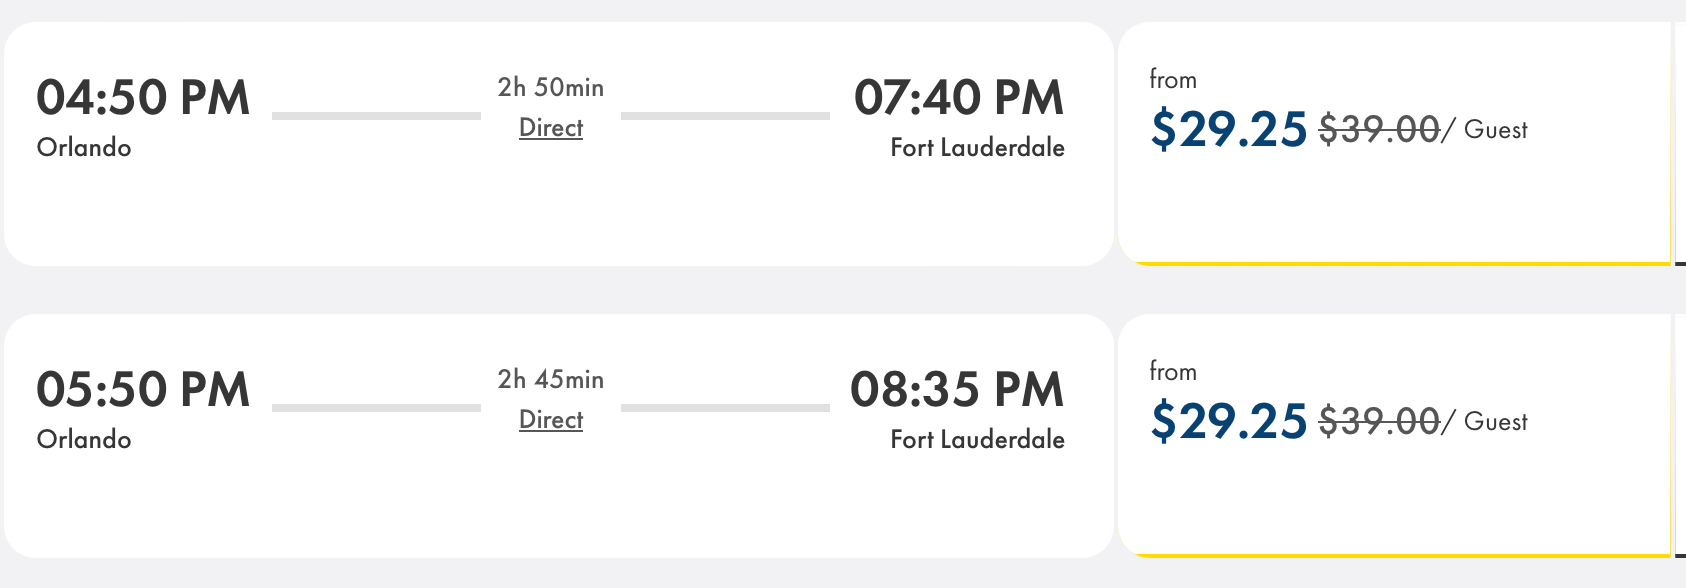
Task: Click the Direct link on the 04:50 PM trip
Action: point(551,128)
